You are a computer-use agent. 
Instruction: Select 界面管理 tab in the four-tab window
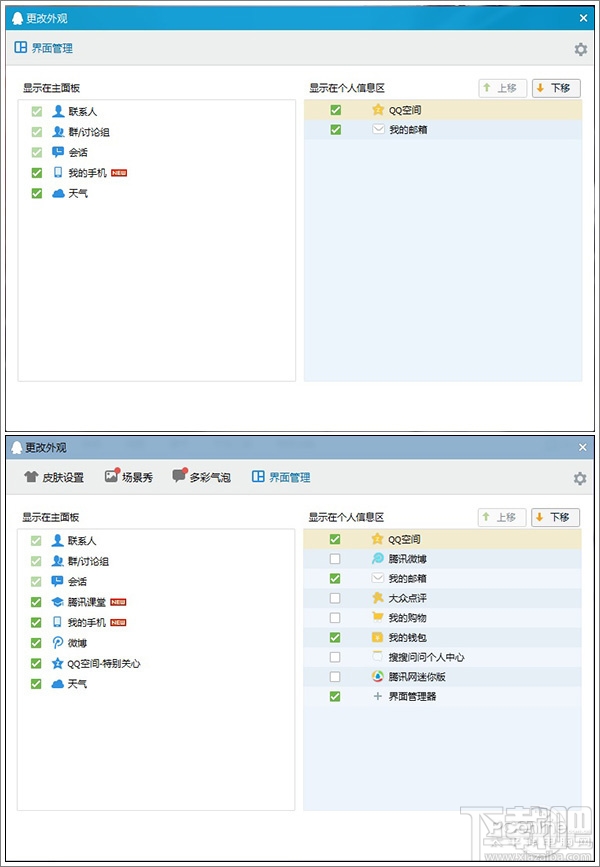coord(281,477)
